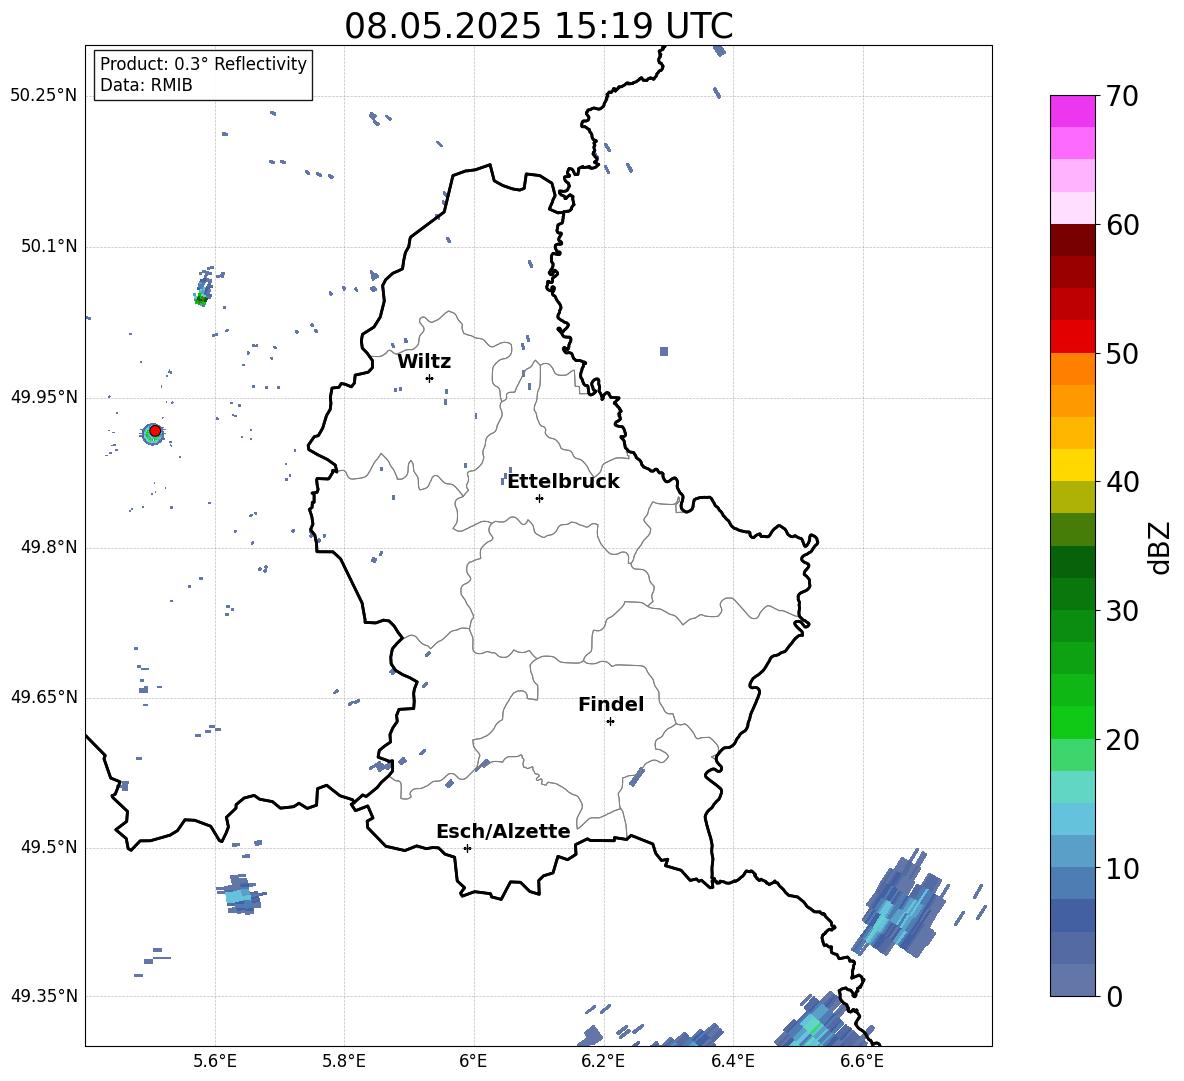Click the 'Data: RMIB' label
Screen dimensions: 1184x1081
pyautogui.click(x=146, y=85)
